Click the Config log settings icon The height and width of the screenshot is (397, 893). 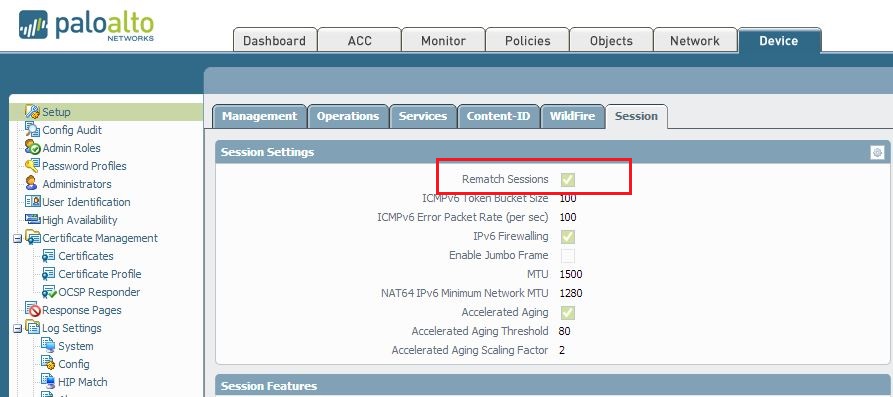tap(49, 364)
